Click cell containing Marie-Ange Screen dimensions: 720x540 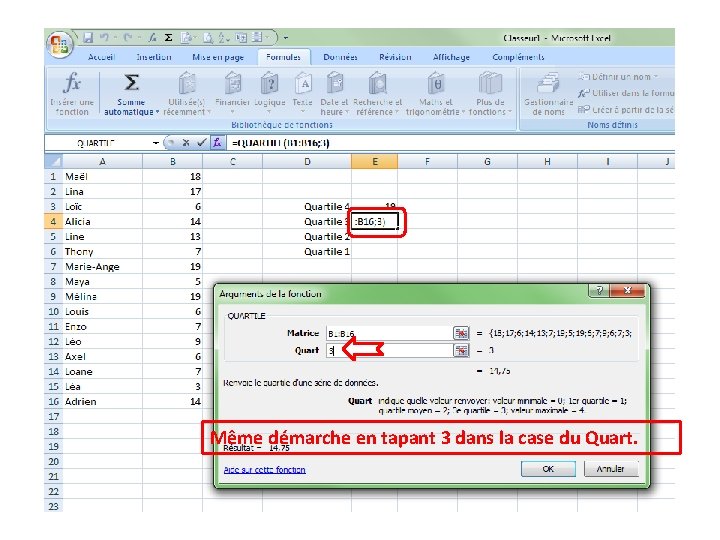(102, 267)
